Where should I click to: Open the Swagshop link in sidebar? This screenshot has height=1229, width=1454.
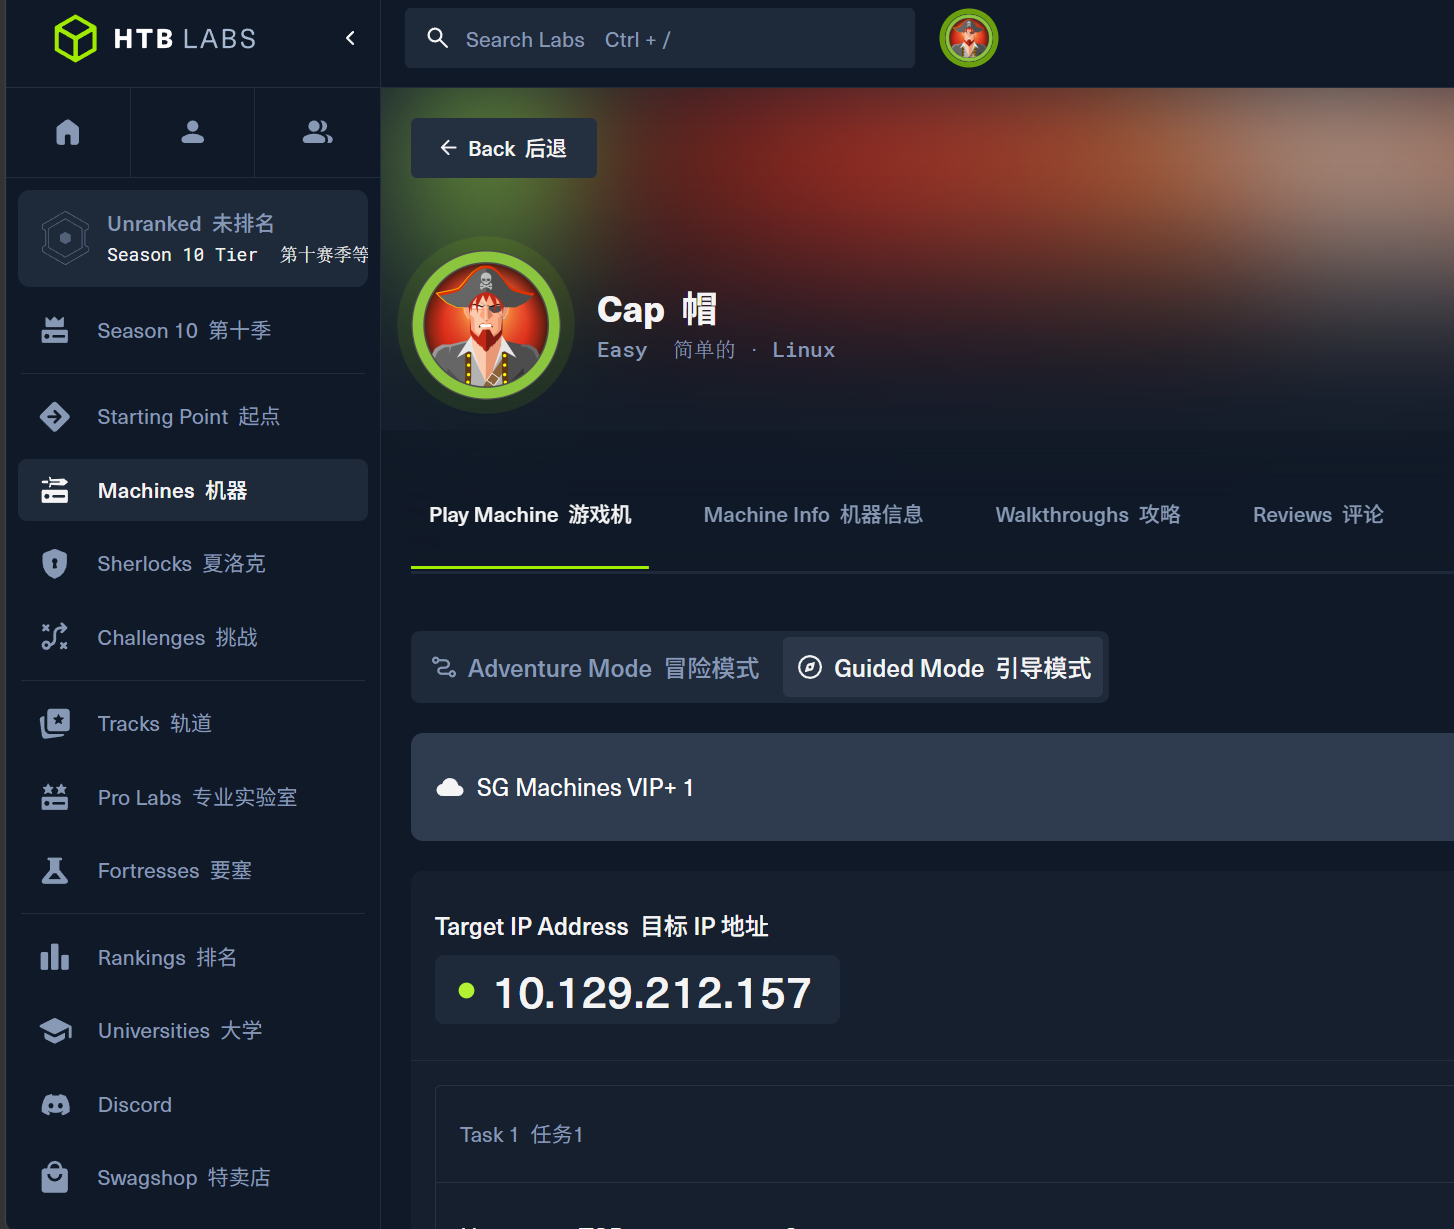tap(193, 1177)
